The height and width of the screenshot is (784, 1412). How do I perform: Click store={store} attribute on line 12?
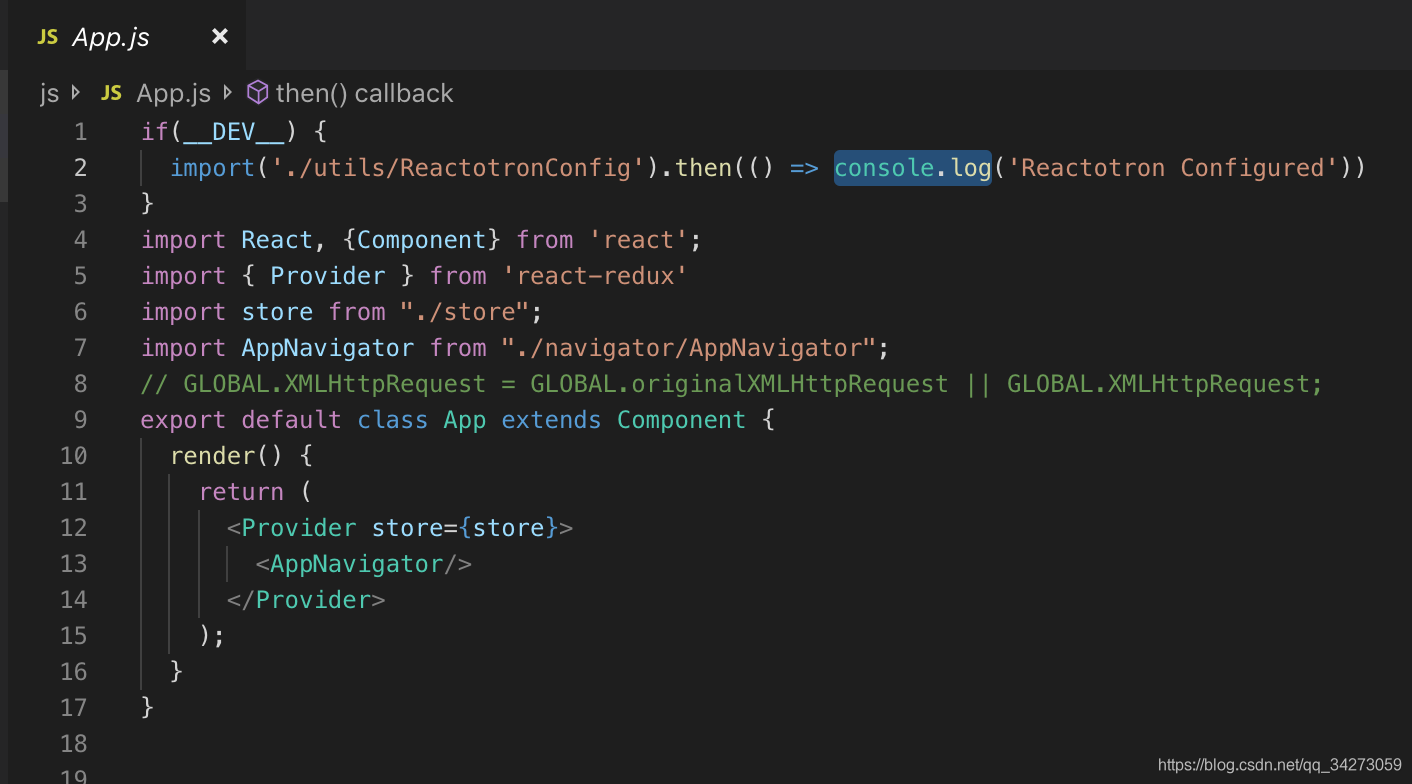[x=465, y=528]
